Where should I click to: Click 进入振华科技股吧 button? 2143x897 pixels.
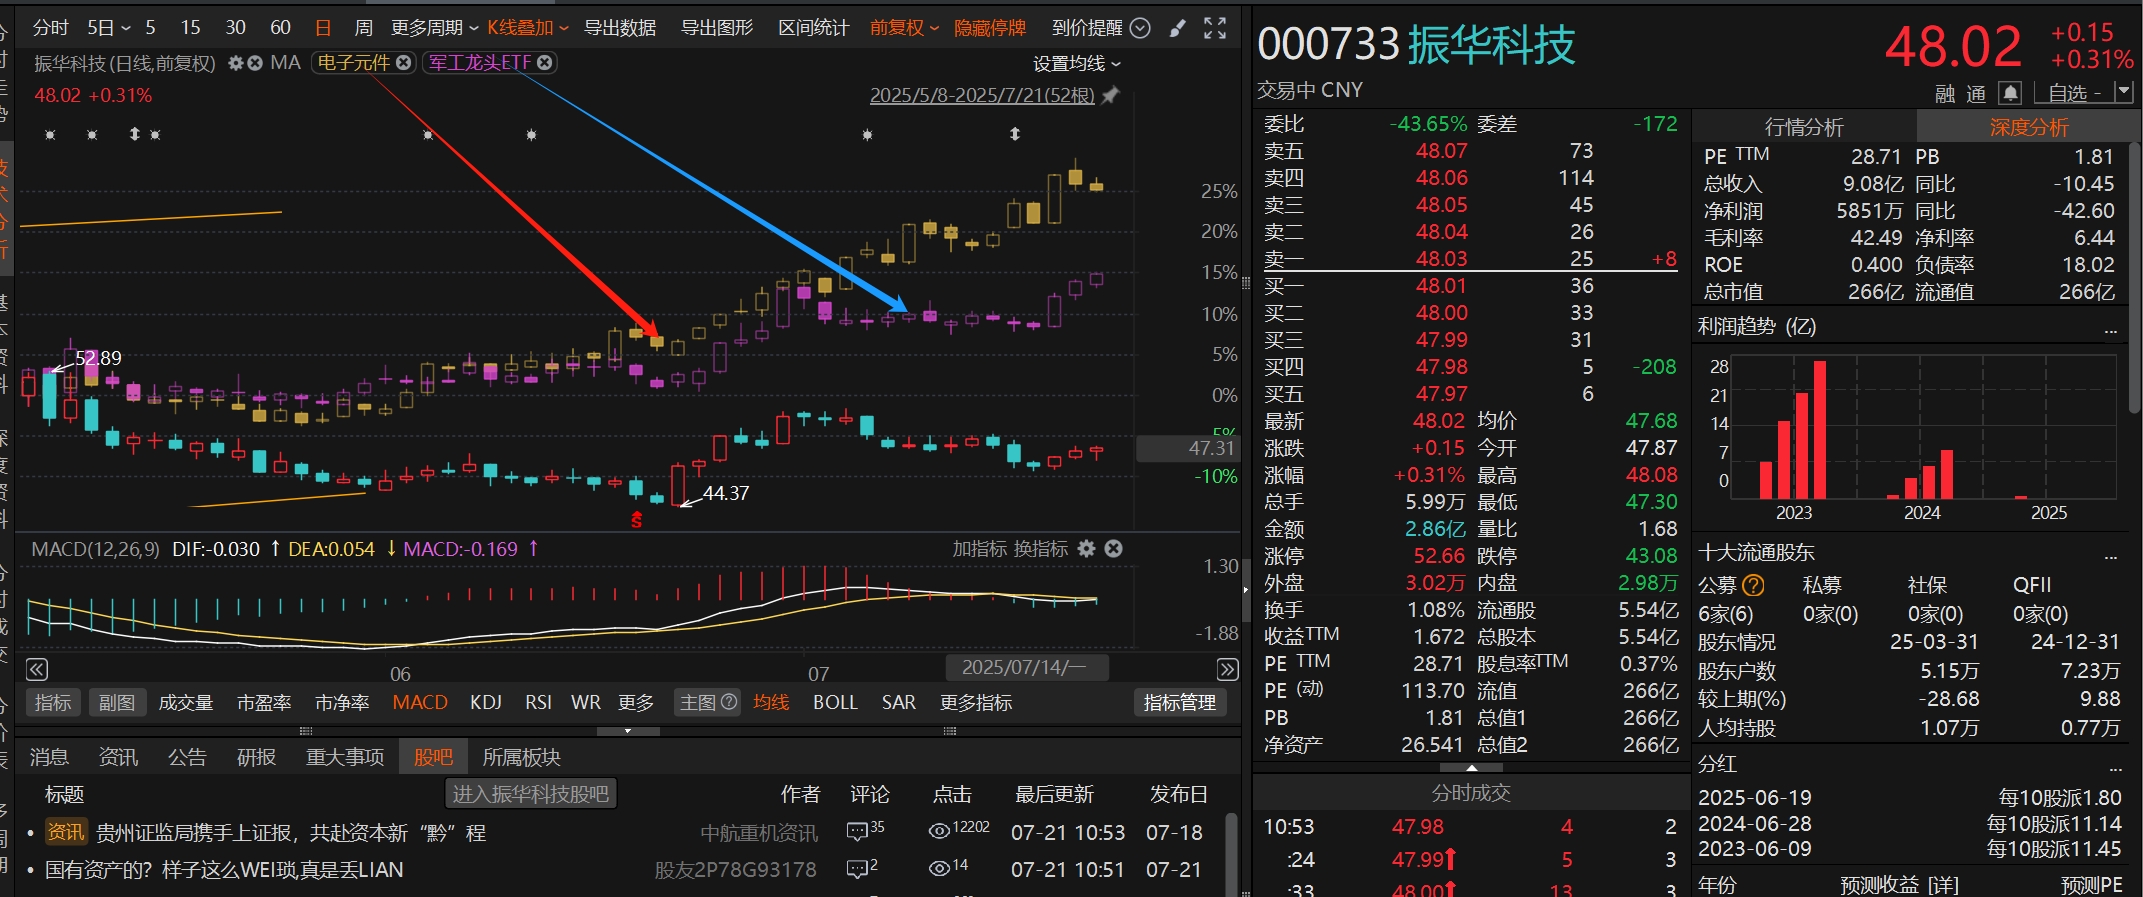pyautogui.click(x=531, y=794)
